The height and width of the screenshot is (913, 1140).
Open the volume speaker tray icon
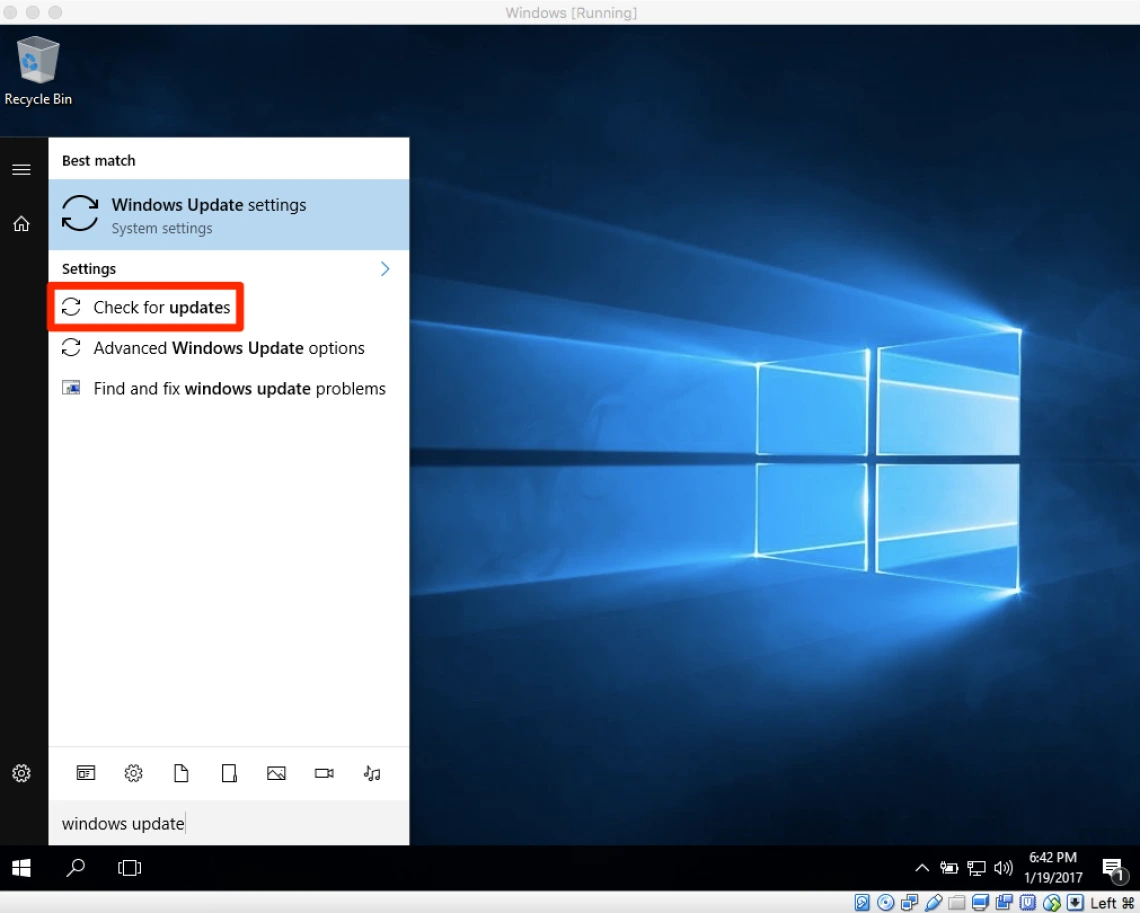(1003, 868)
